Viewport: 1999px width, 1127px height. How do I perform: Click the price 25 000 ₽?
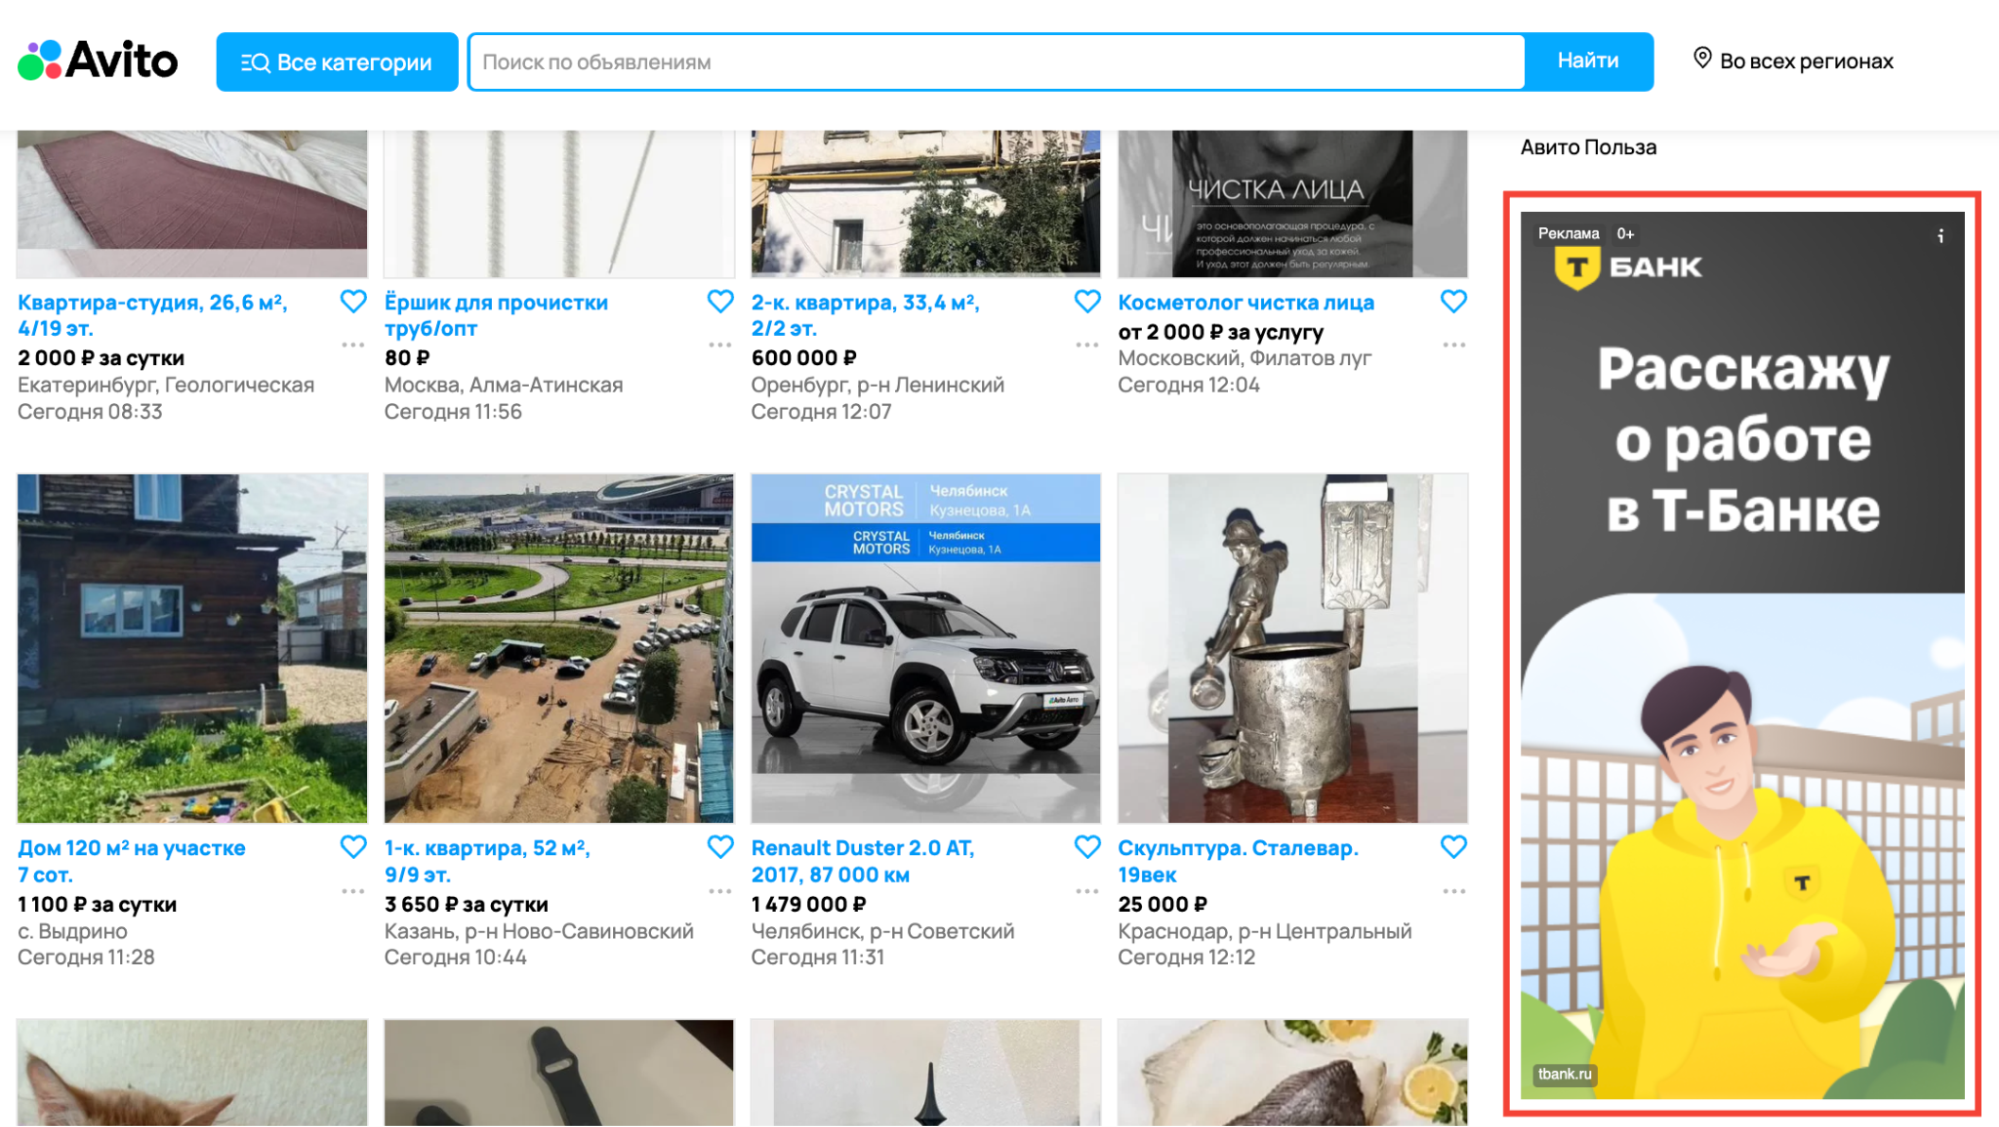(x=1162, y=904)
